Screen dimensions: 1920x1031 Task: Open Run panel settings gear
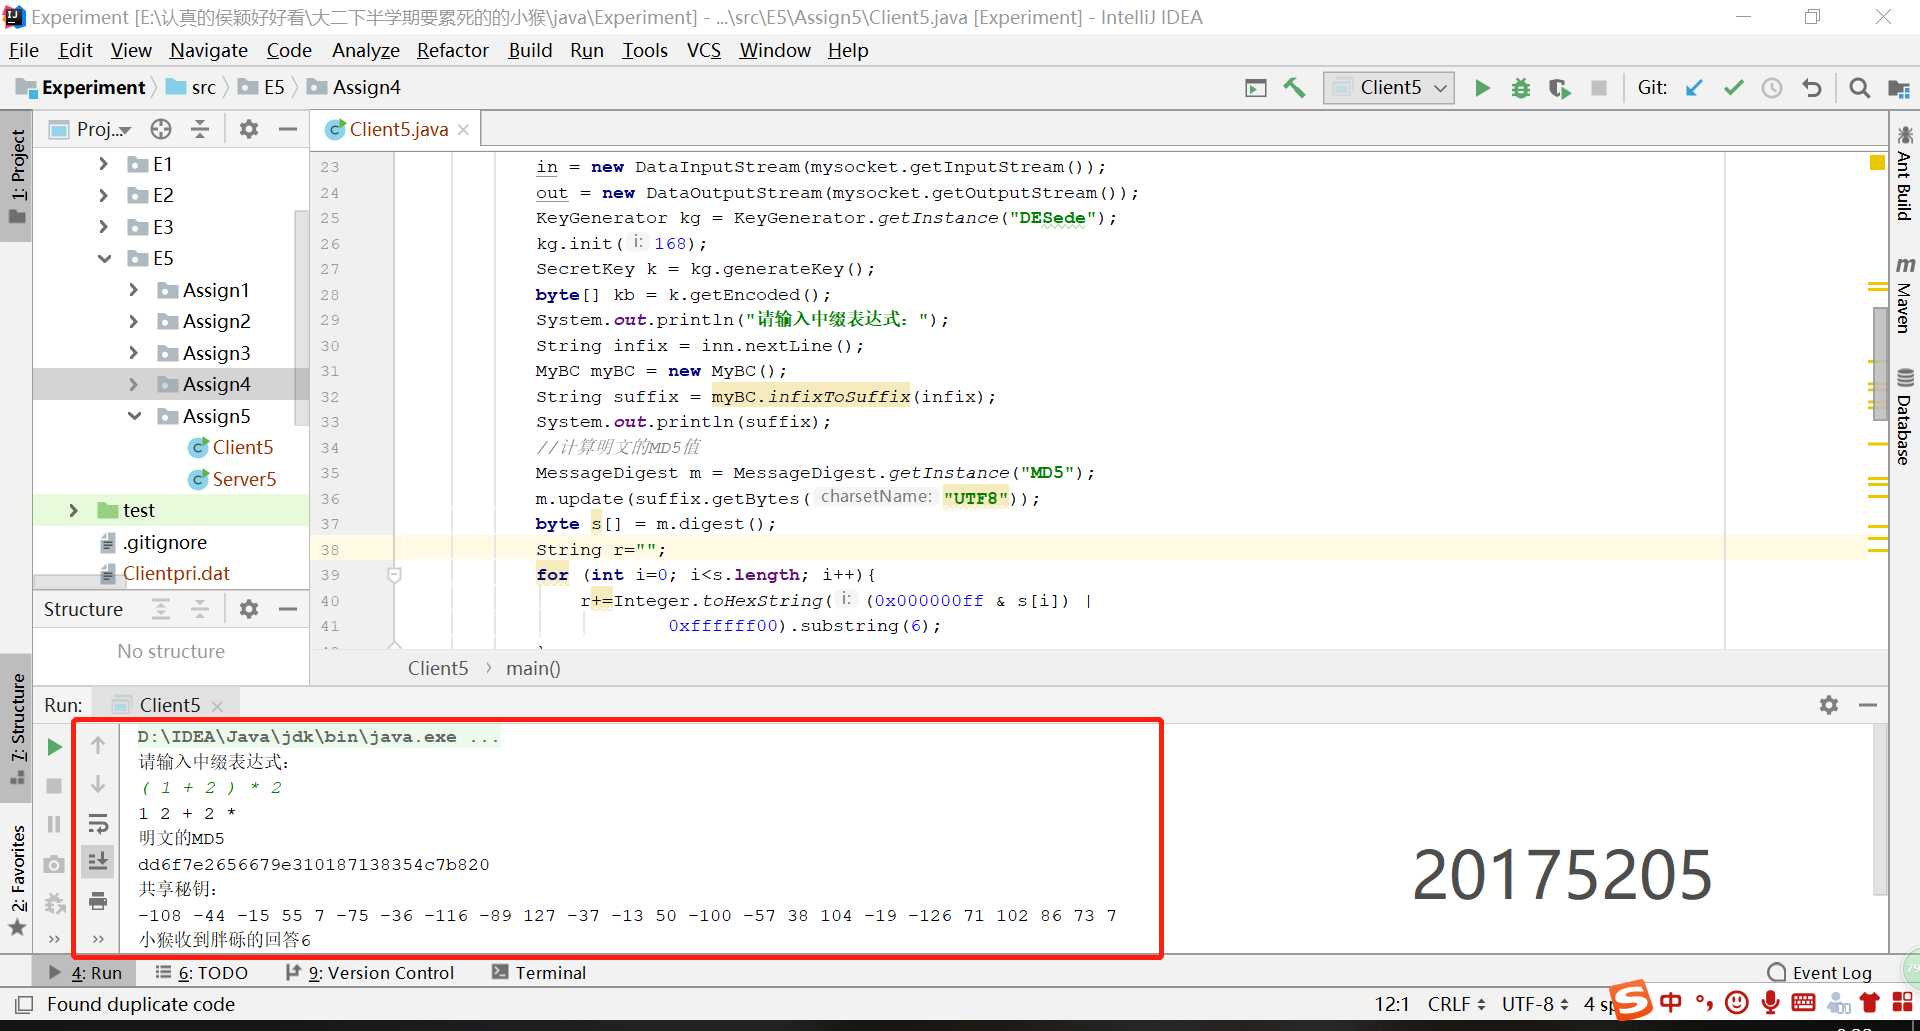1829,705
